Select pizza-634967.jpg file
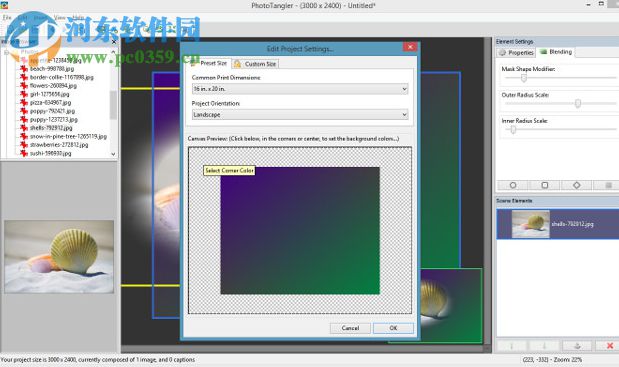Screen dimensions: 619x367 [51, 103]
